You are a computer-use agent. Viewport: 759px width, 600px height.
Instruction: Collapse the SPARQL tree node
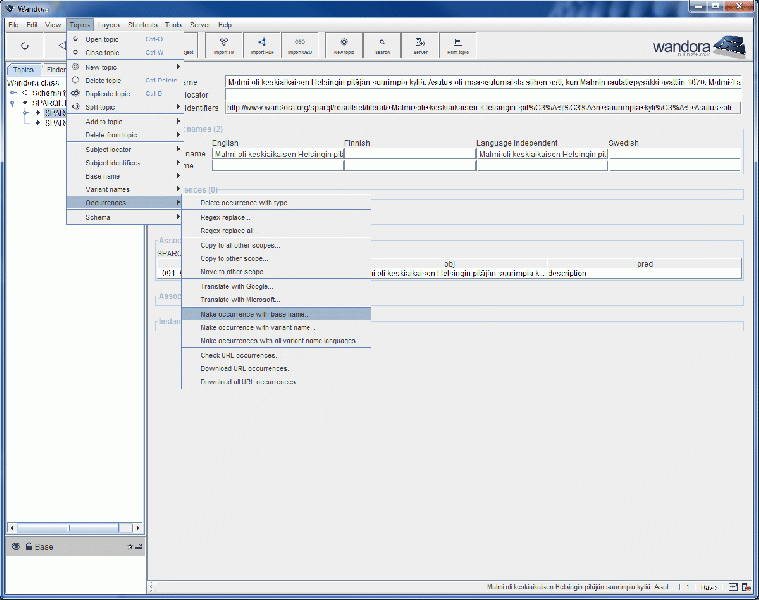coord(11,103)
